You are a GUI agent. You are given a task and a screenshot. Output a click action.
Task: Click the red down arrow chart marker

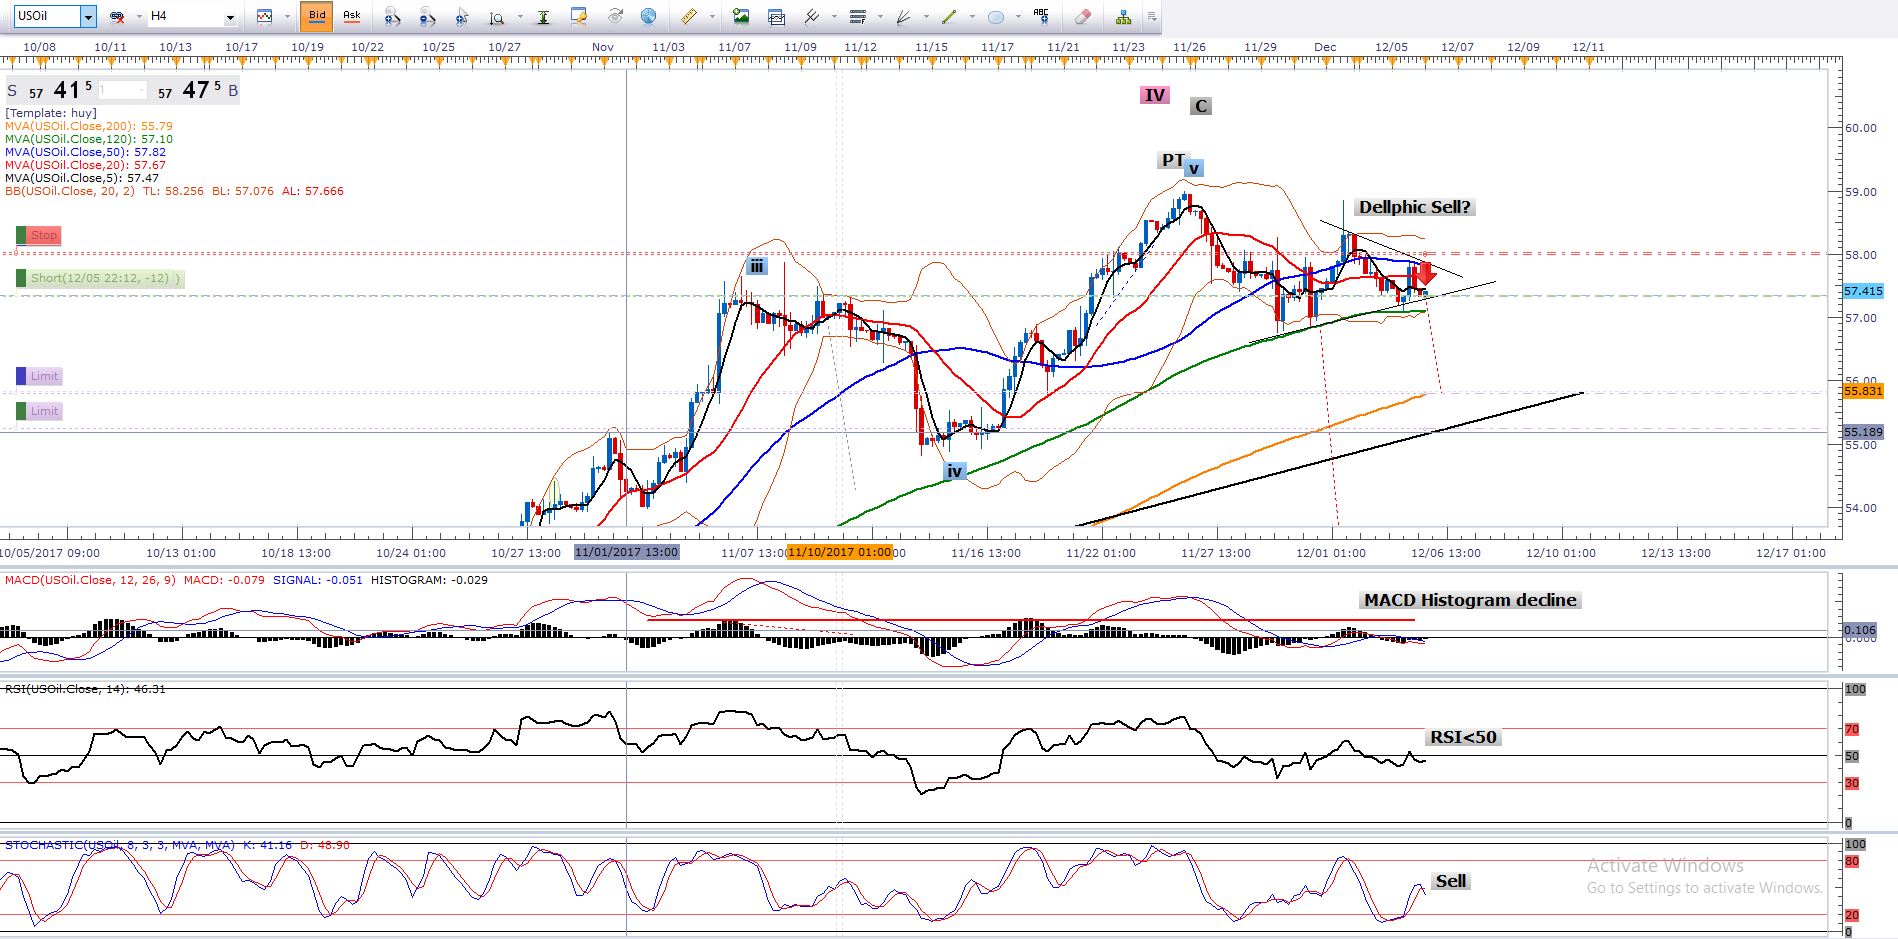[1426, 272]
